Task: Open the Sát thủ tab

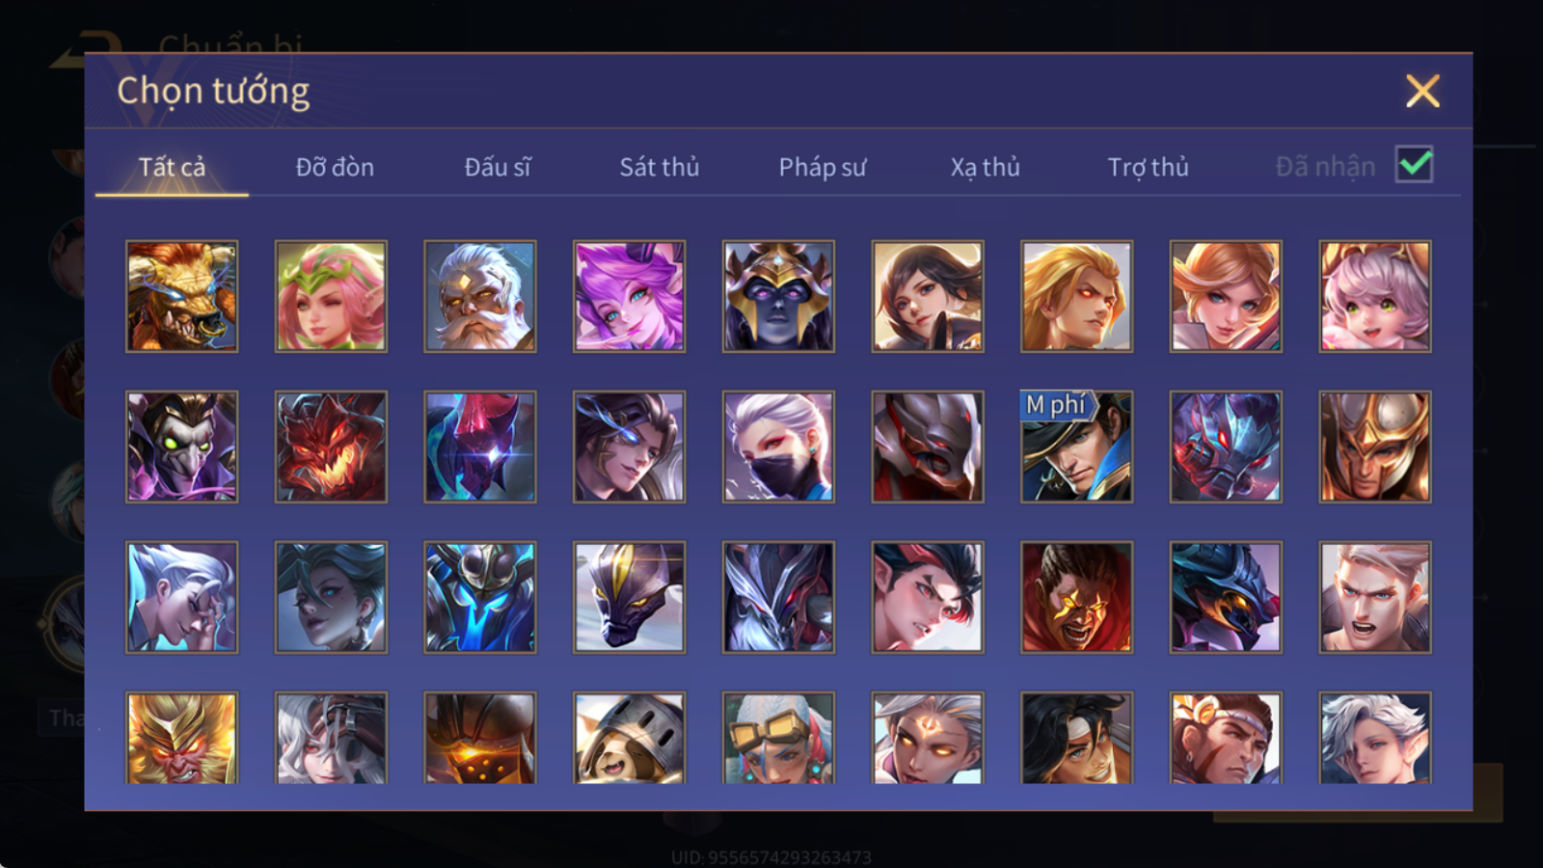Action: pyautogui.click(x=659, y=167)
